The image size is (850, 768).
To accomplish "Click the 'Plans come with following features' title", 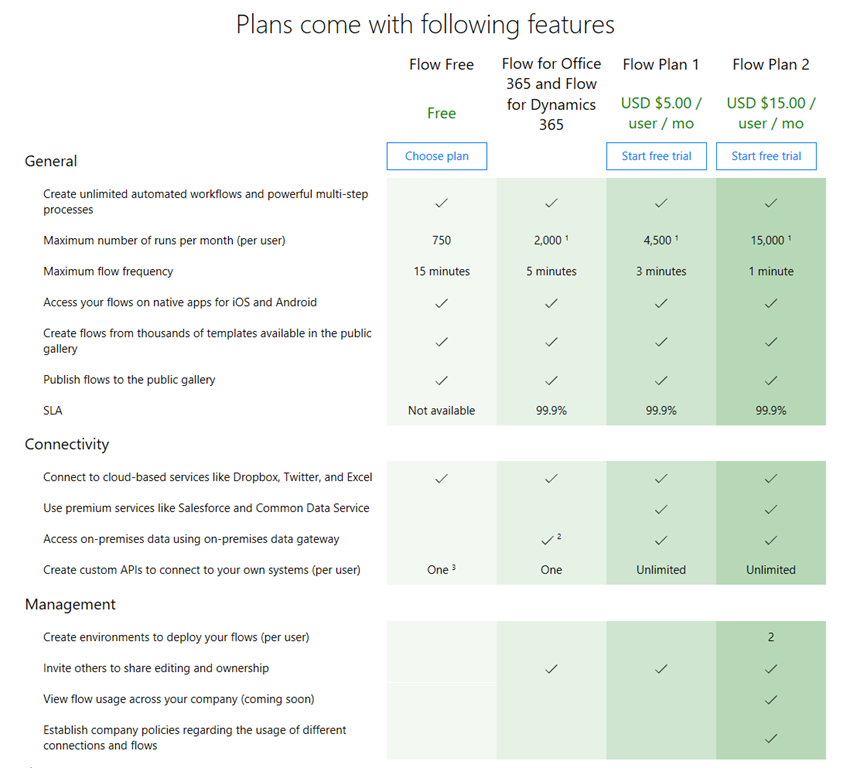I will (425, 24).
